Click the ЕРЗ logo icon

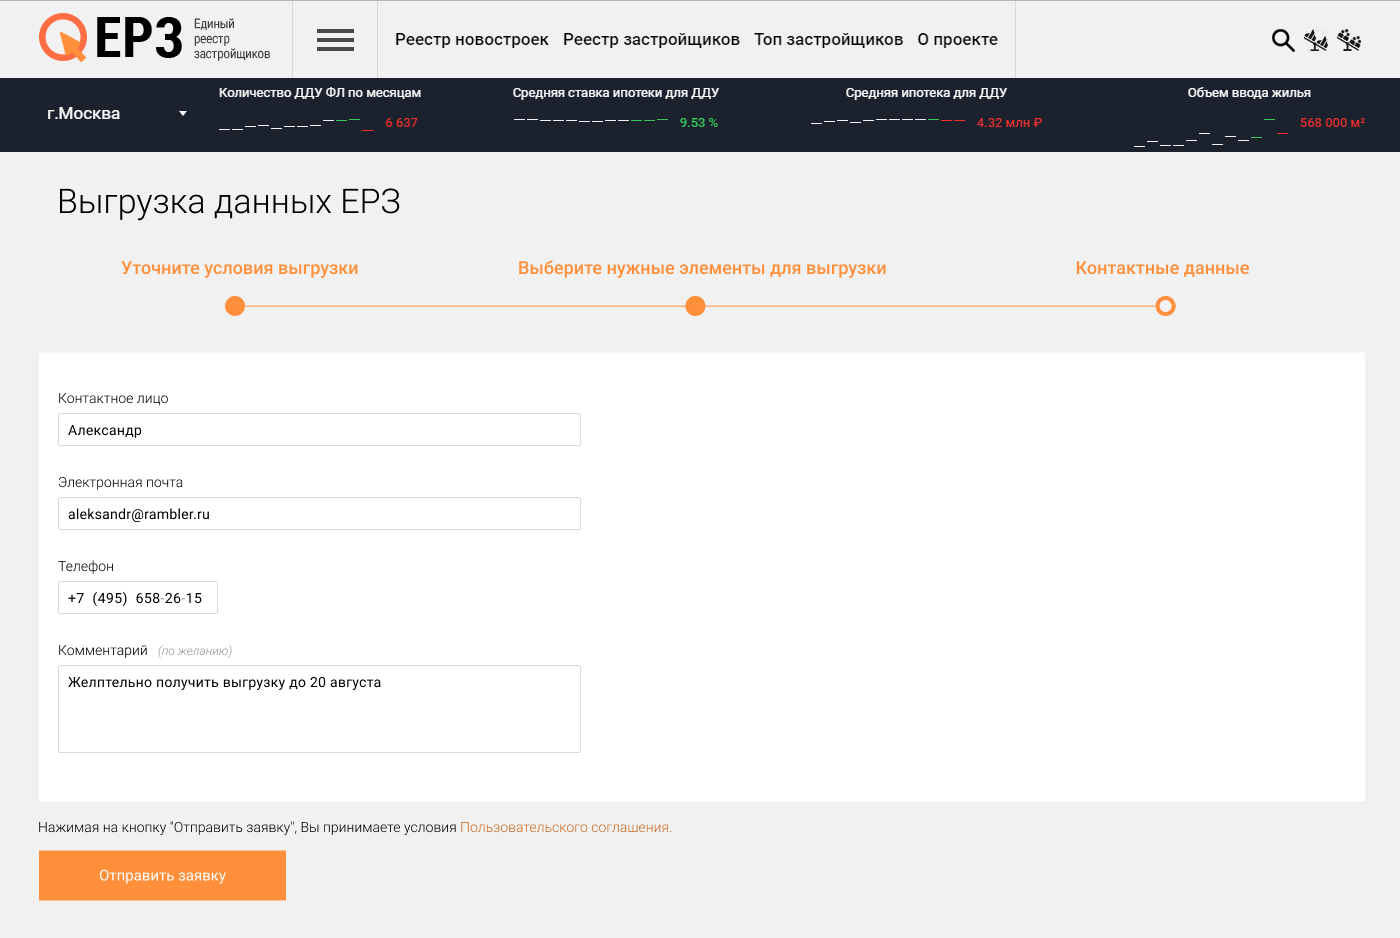pyautogui.click(x=63, y=38)
